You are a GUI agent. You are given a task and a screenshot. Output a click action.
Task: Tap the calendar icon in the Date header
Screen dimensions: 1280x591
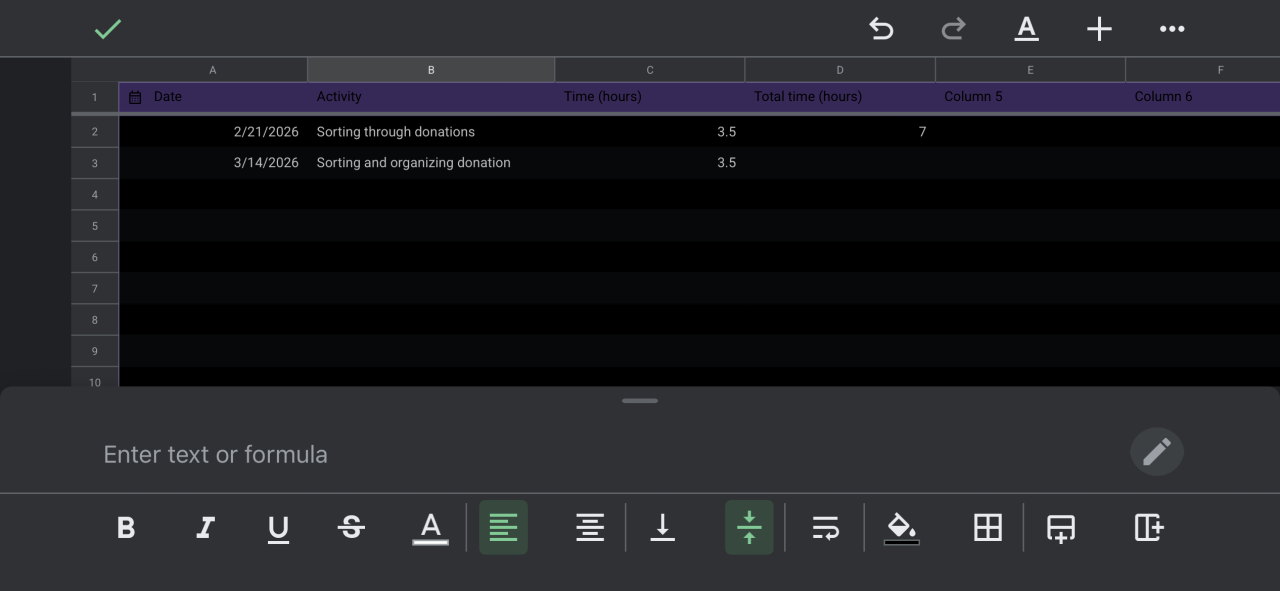(x=135, y=97)
